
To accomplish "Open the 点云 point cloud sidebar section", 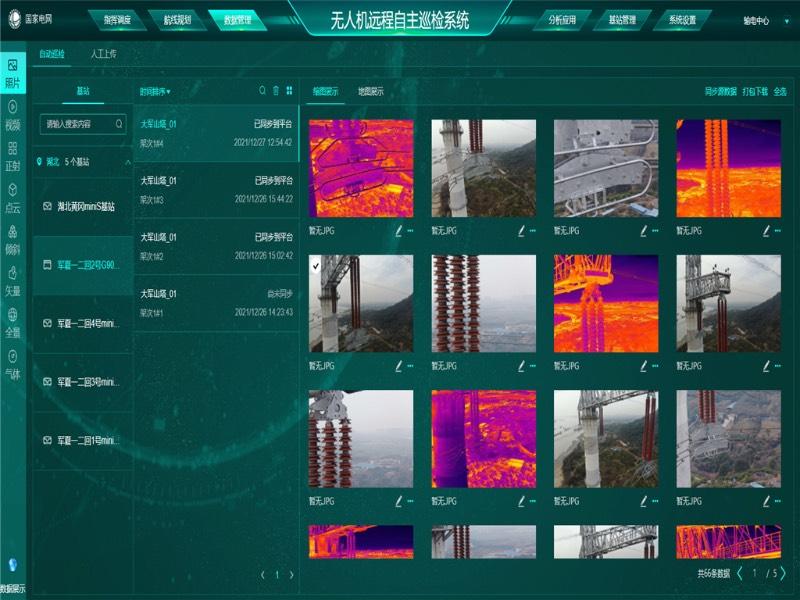I will (x=13, y=198).
